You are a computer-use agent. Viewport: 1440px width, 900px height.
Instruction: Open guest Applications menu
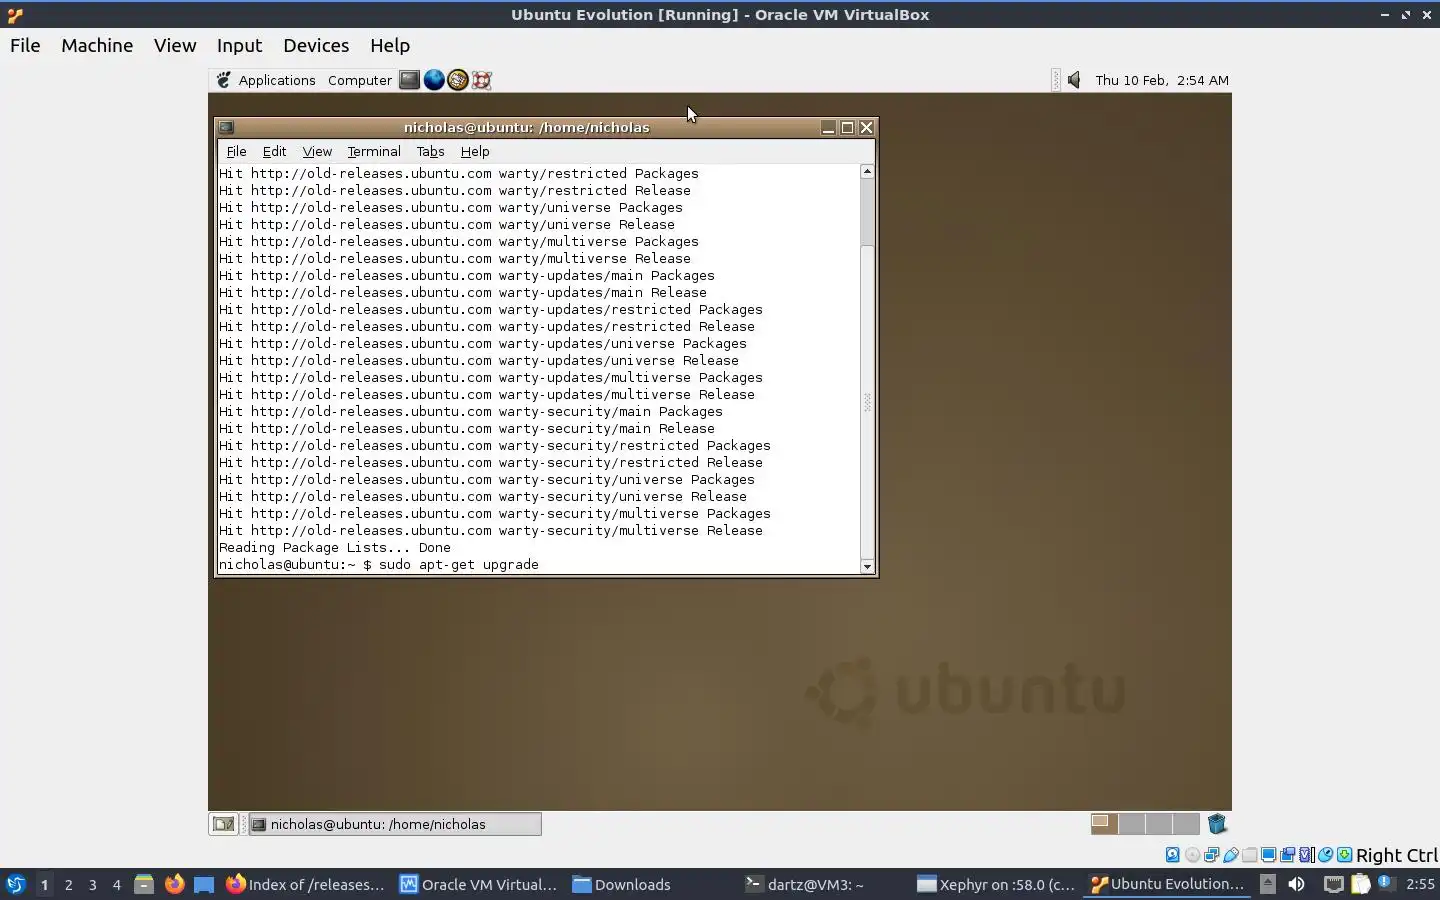(x=277, y=80)
